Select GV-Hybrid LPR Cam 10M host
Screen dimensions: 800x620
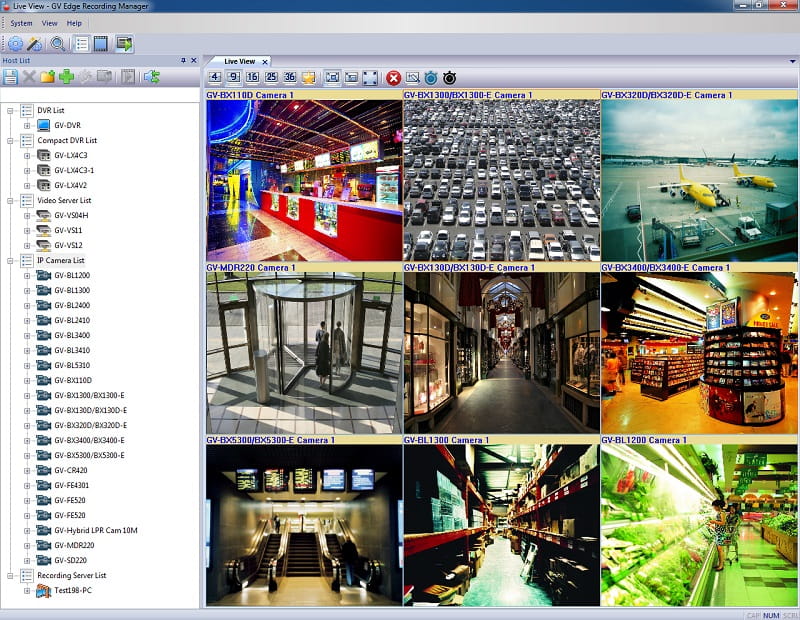94,530
